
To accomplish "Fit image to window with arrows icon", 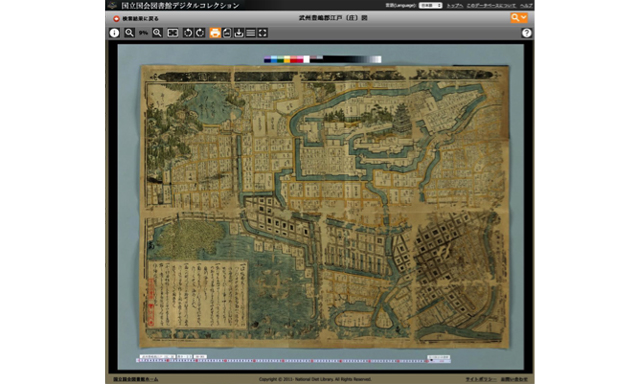I will (173, 33).
